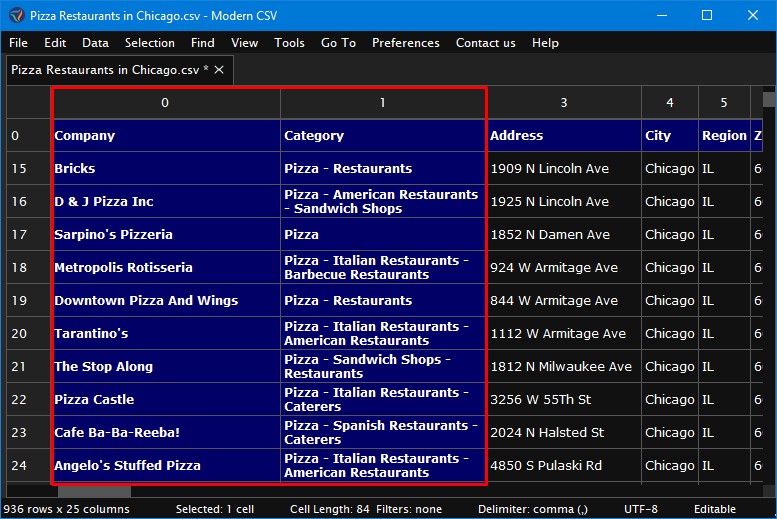The width and height of the screenshot is (777, 519).
Task: Open the Go To menu
Action: click(x=338, y=43)
